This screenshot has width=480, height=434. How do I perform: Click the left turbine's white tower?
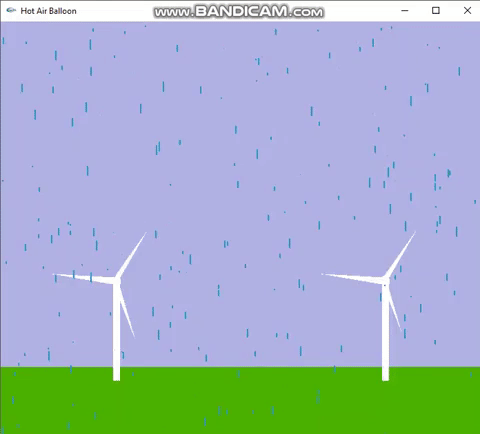click(x=116, y=332)
